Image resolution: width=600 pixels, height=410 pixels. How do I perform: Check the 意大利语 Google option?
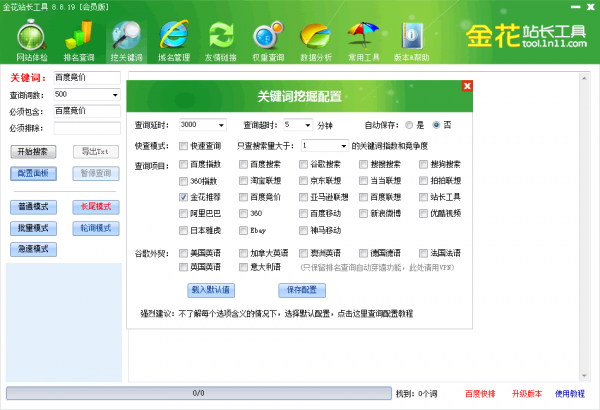(x=243, y=267)
